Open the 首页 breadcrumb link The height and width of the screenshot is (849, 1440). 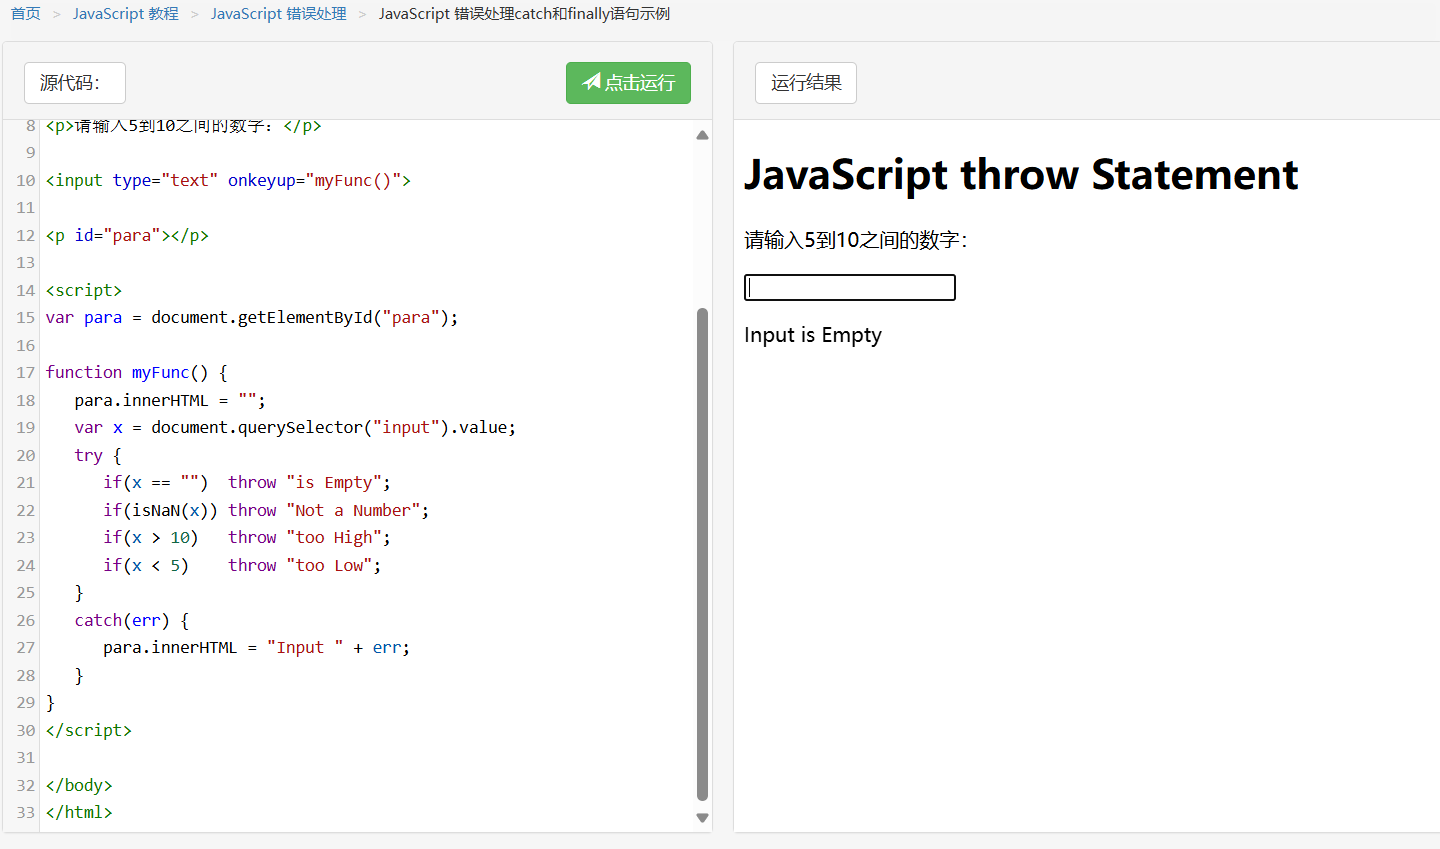click(x=26, y=14)
